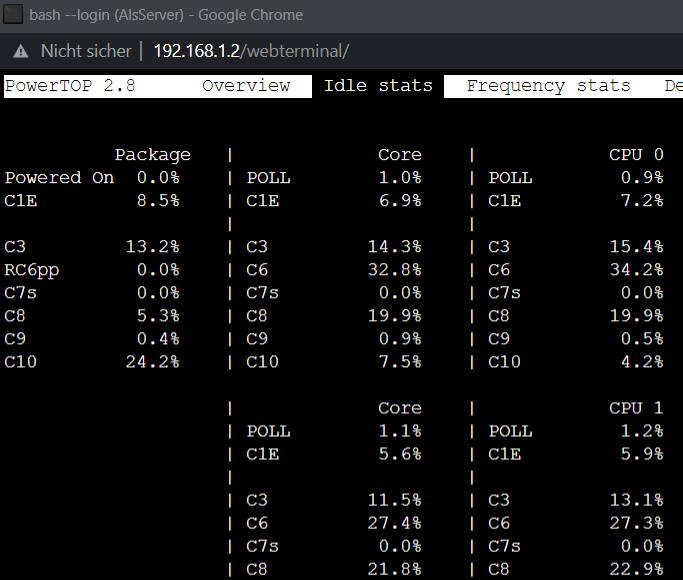
Task: Click the second Core column header
Action: [x=400, y=408]
